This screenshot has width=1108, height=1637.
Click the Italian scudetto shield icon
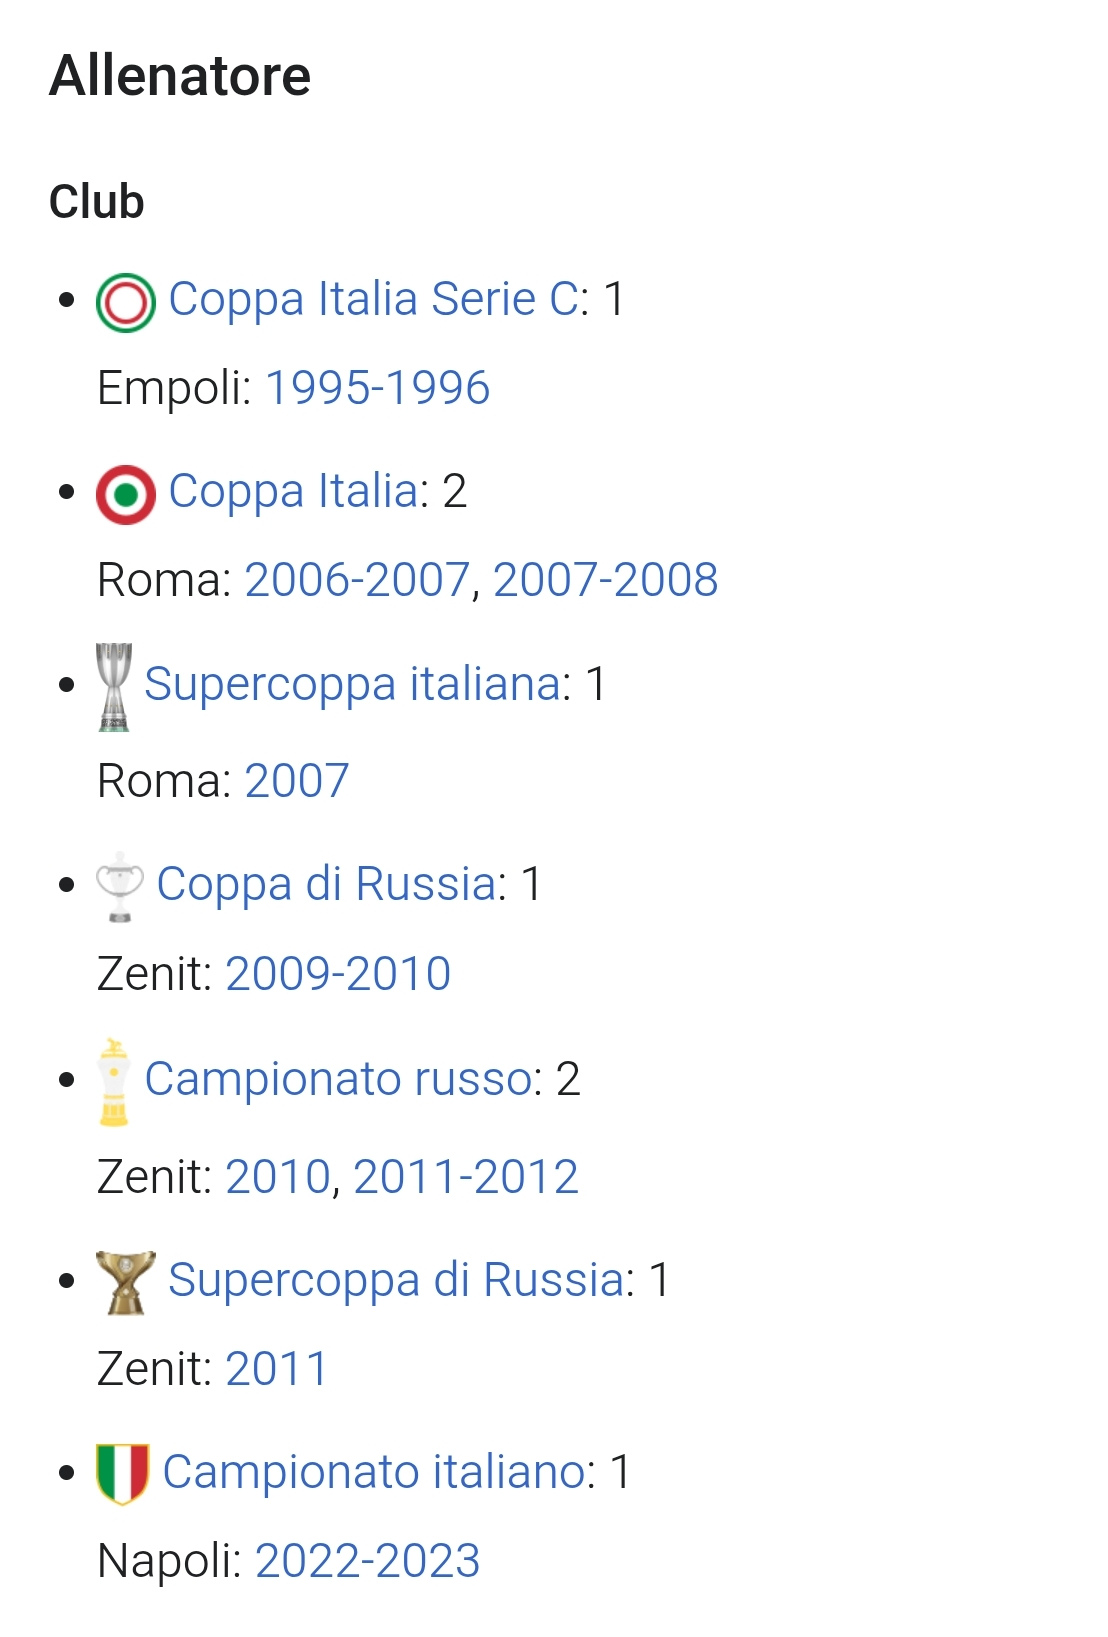pyautogui.click(x=123, y=1474)
